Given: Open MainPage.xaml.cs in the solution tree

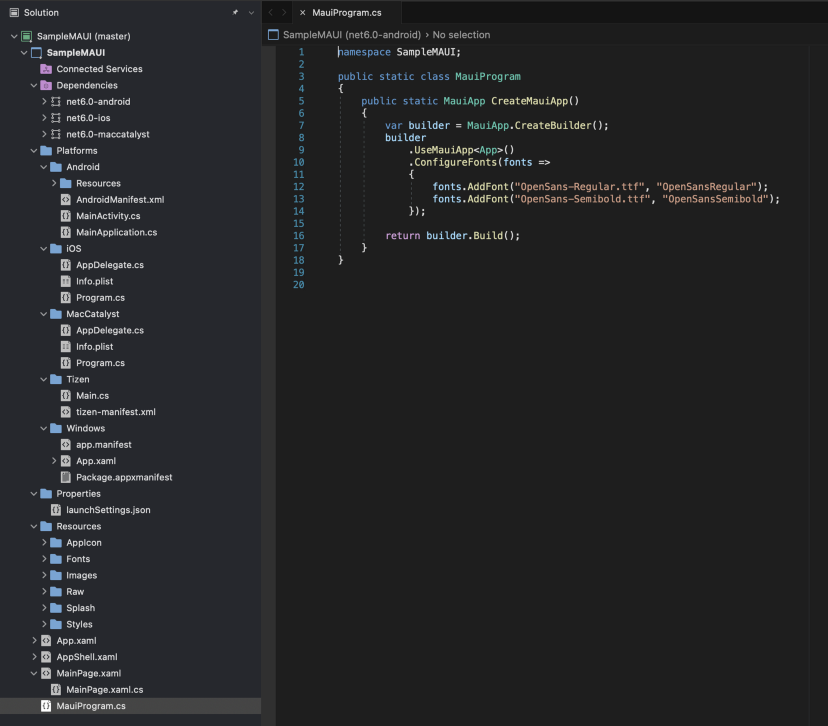Looking at the screenshot, I should point(105,690).
